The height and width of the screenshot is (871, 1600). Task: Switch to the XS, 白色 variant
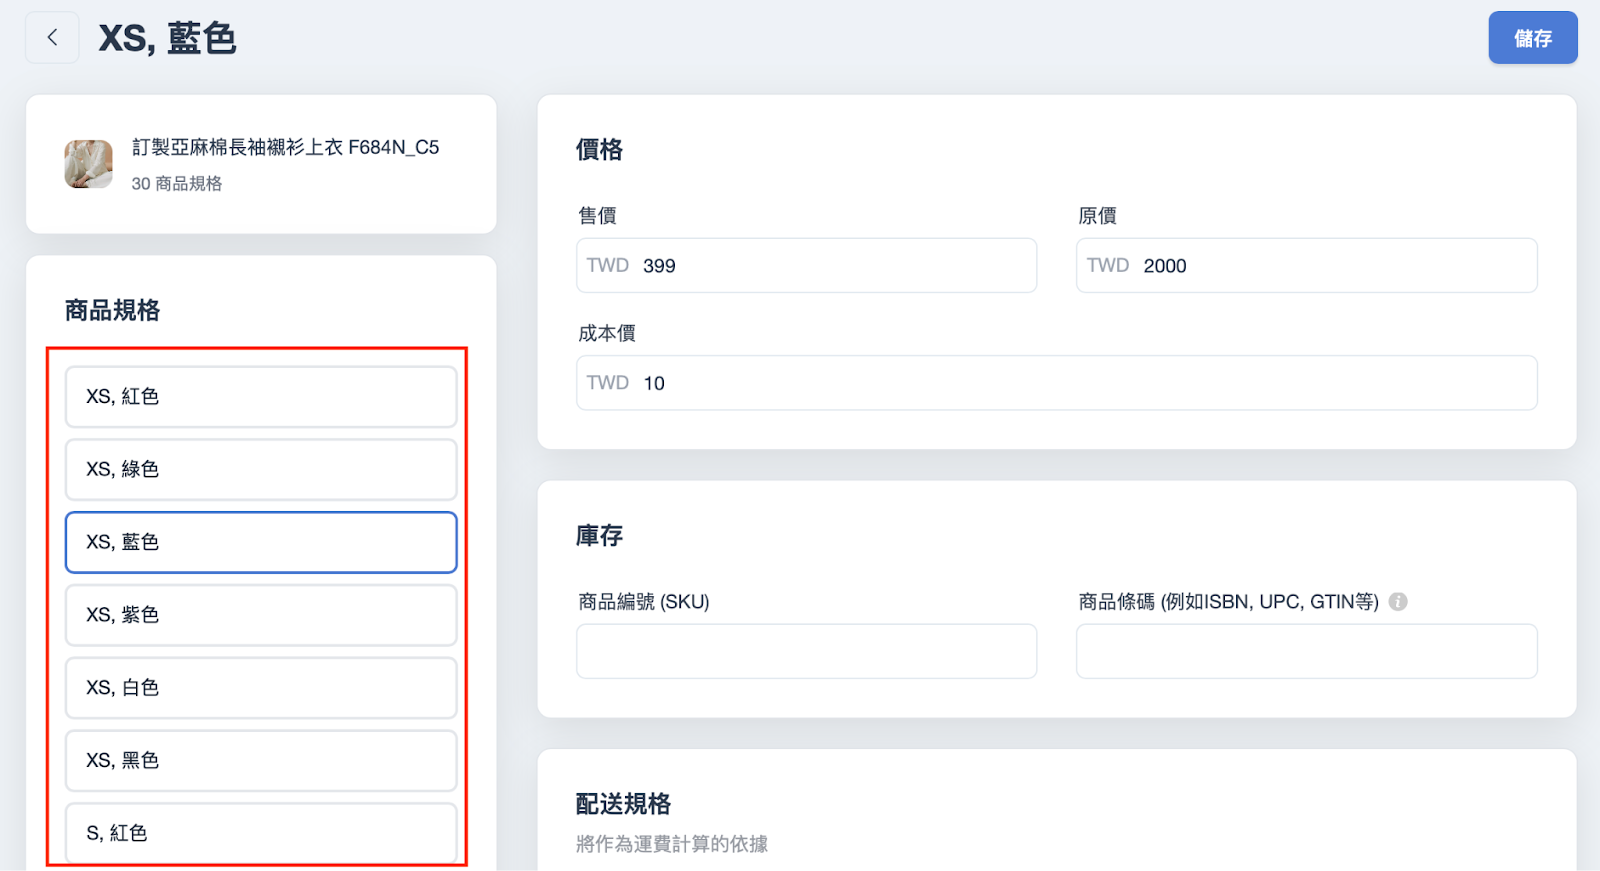click(x=261, y=688)
